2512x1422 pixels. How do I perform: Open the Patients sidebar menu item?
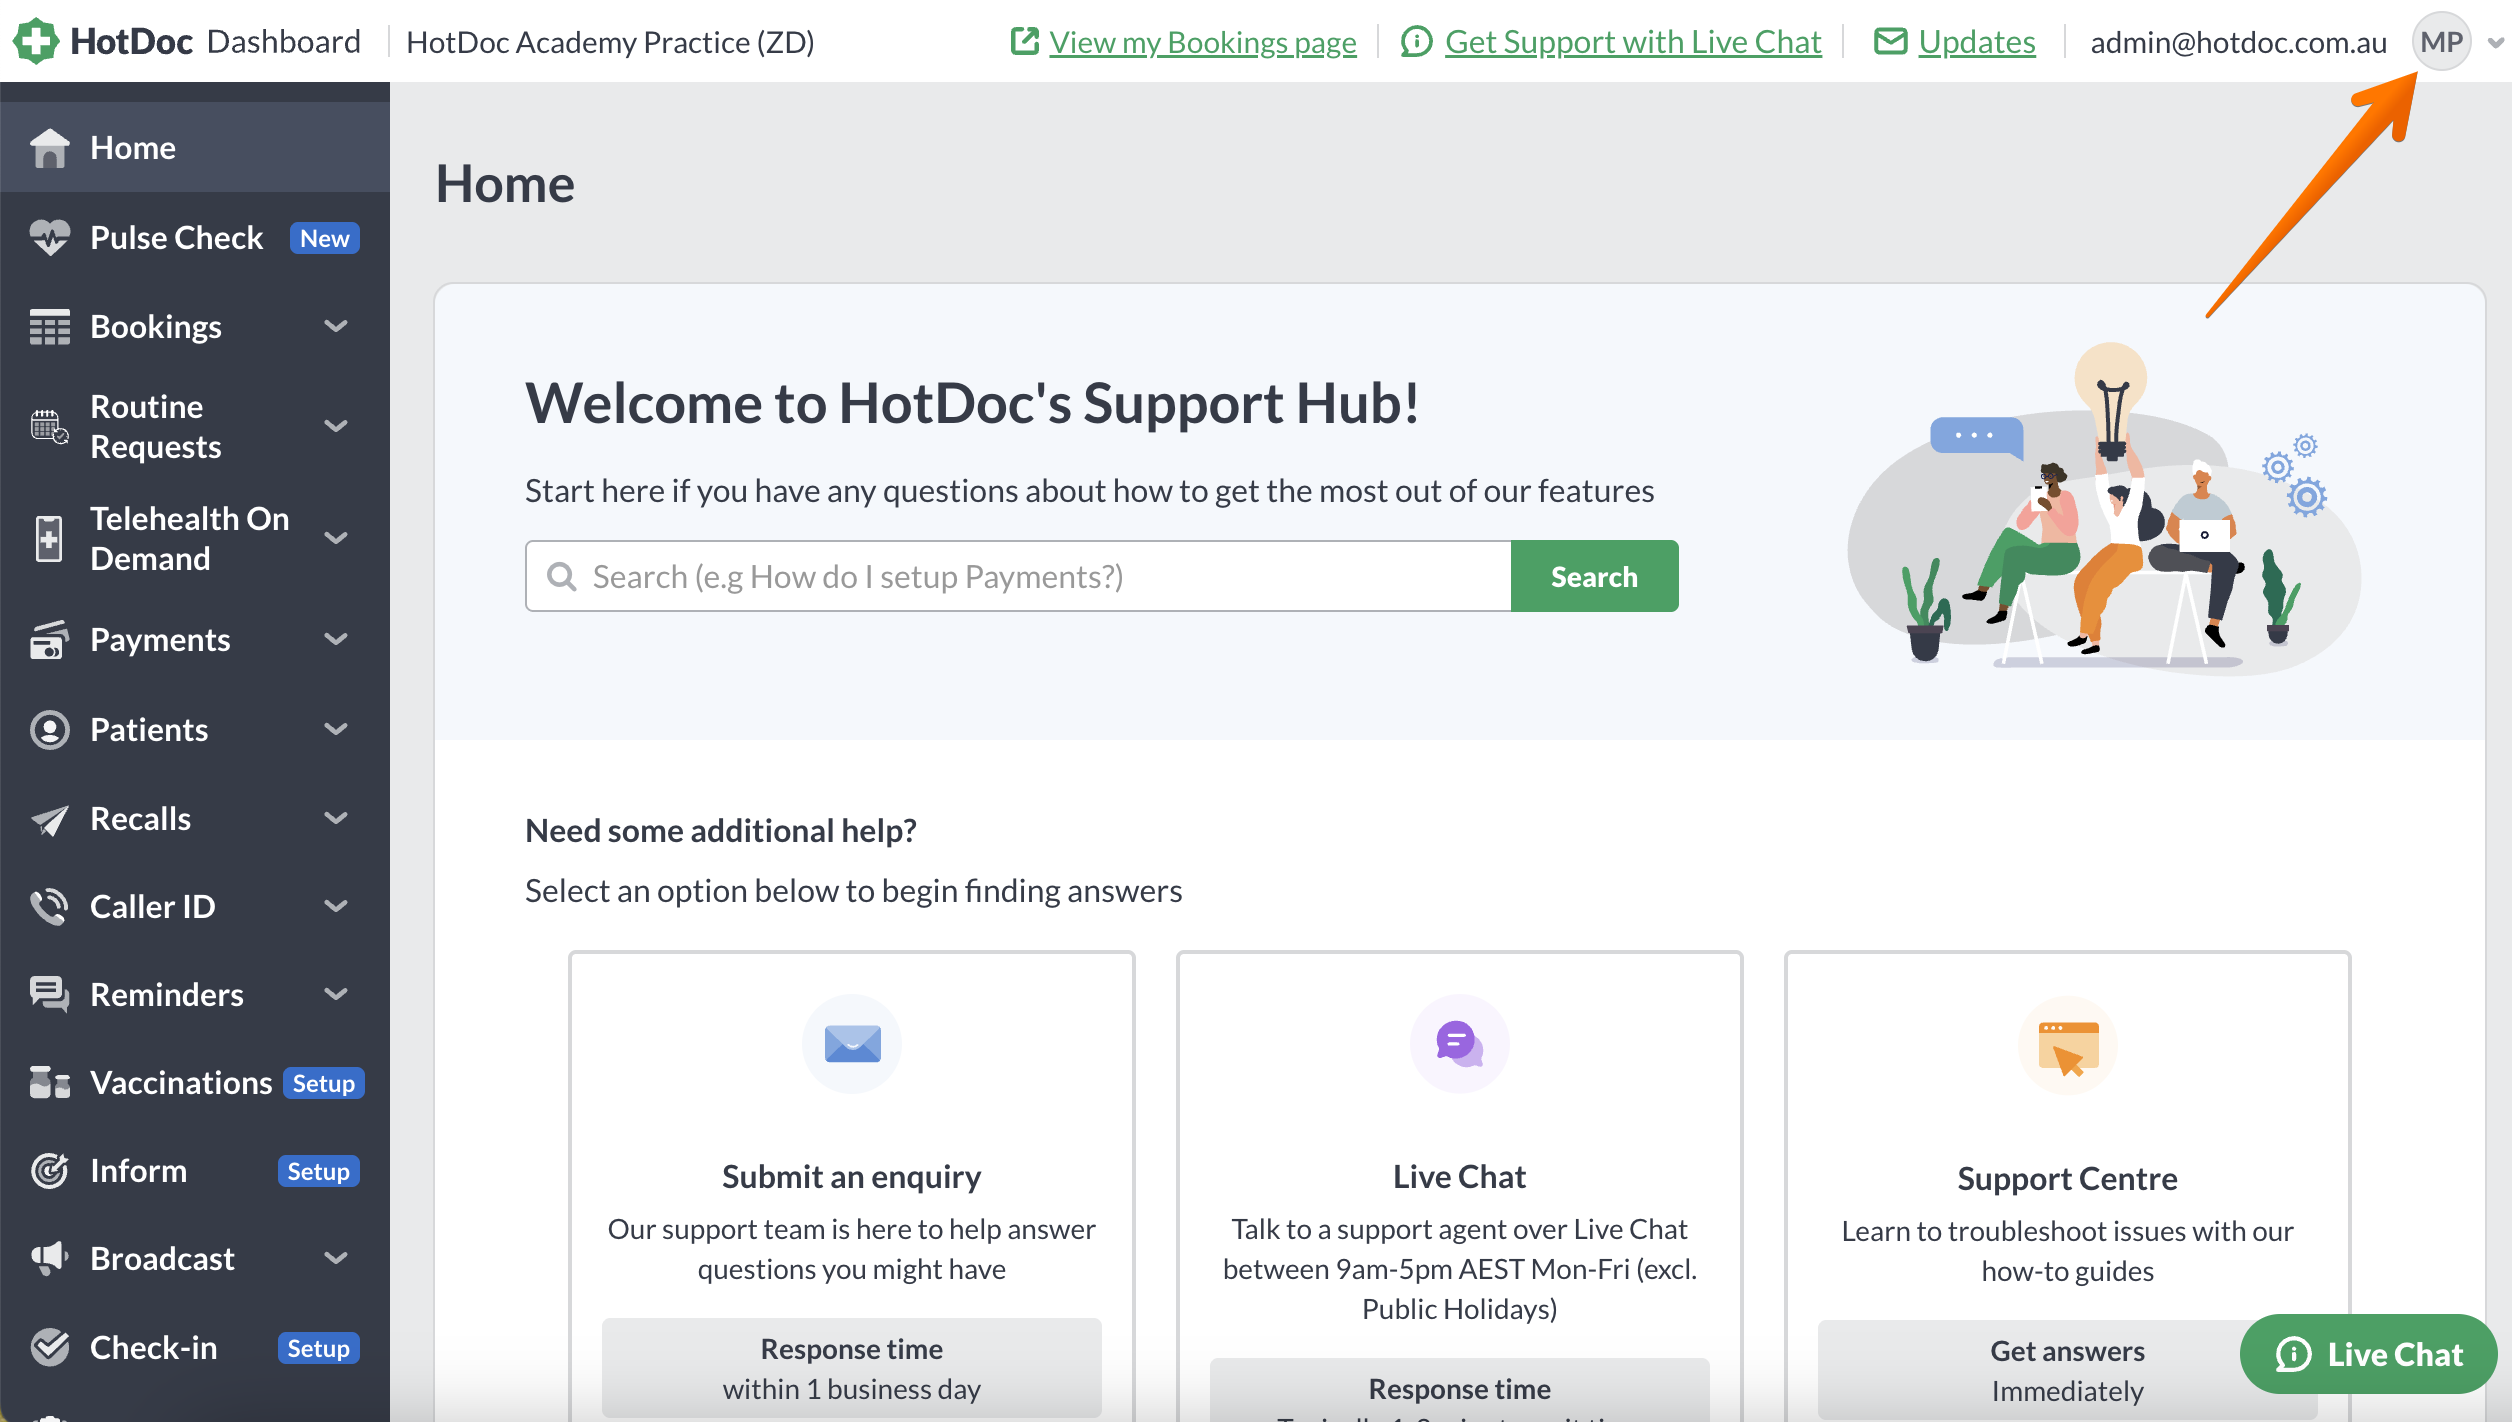click(195, 729)
